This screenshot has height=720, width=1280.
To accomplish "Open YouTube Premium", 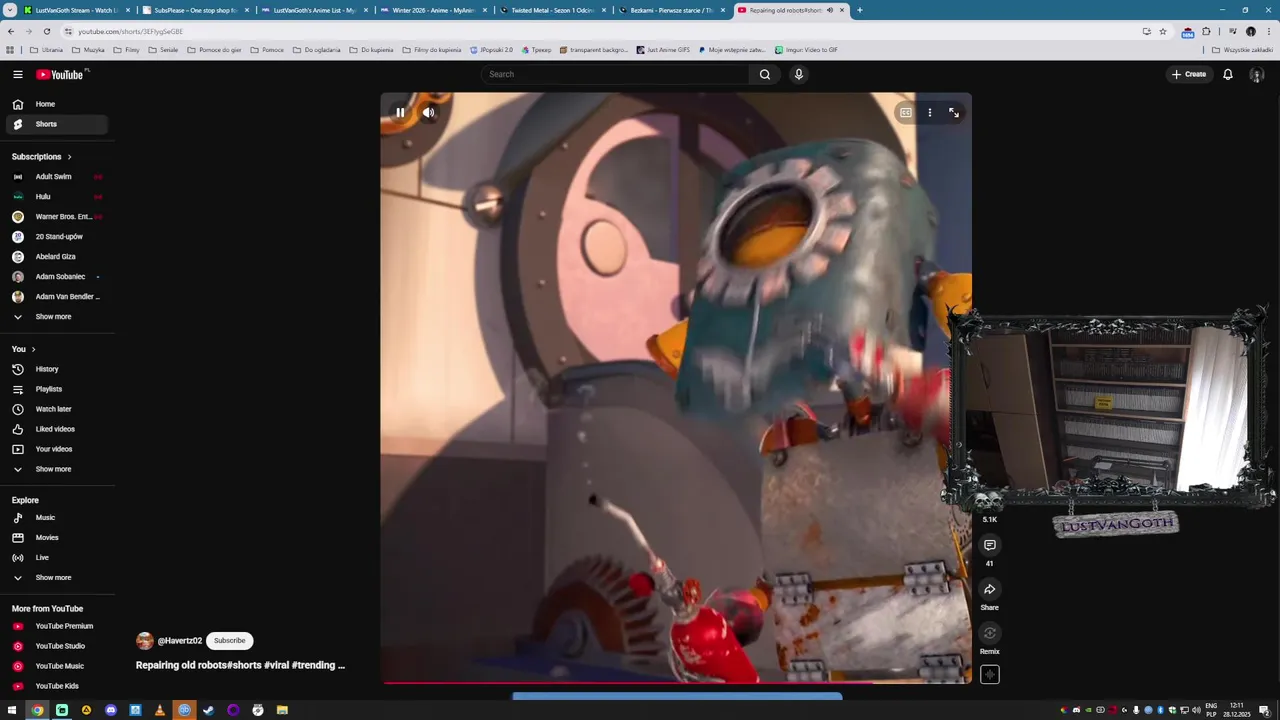I will 57,626.
